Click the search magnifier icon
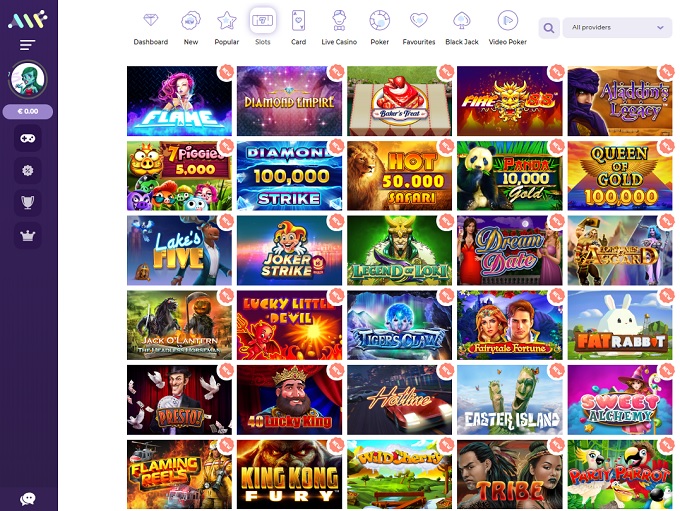The height and width of the screenshot is (511, 680). pos(549,28)
